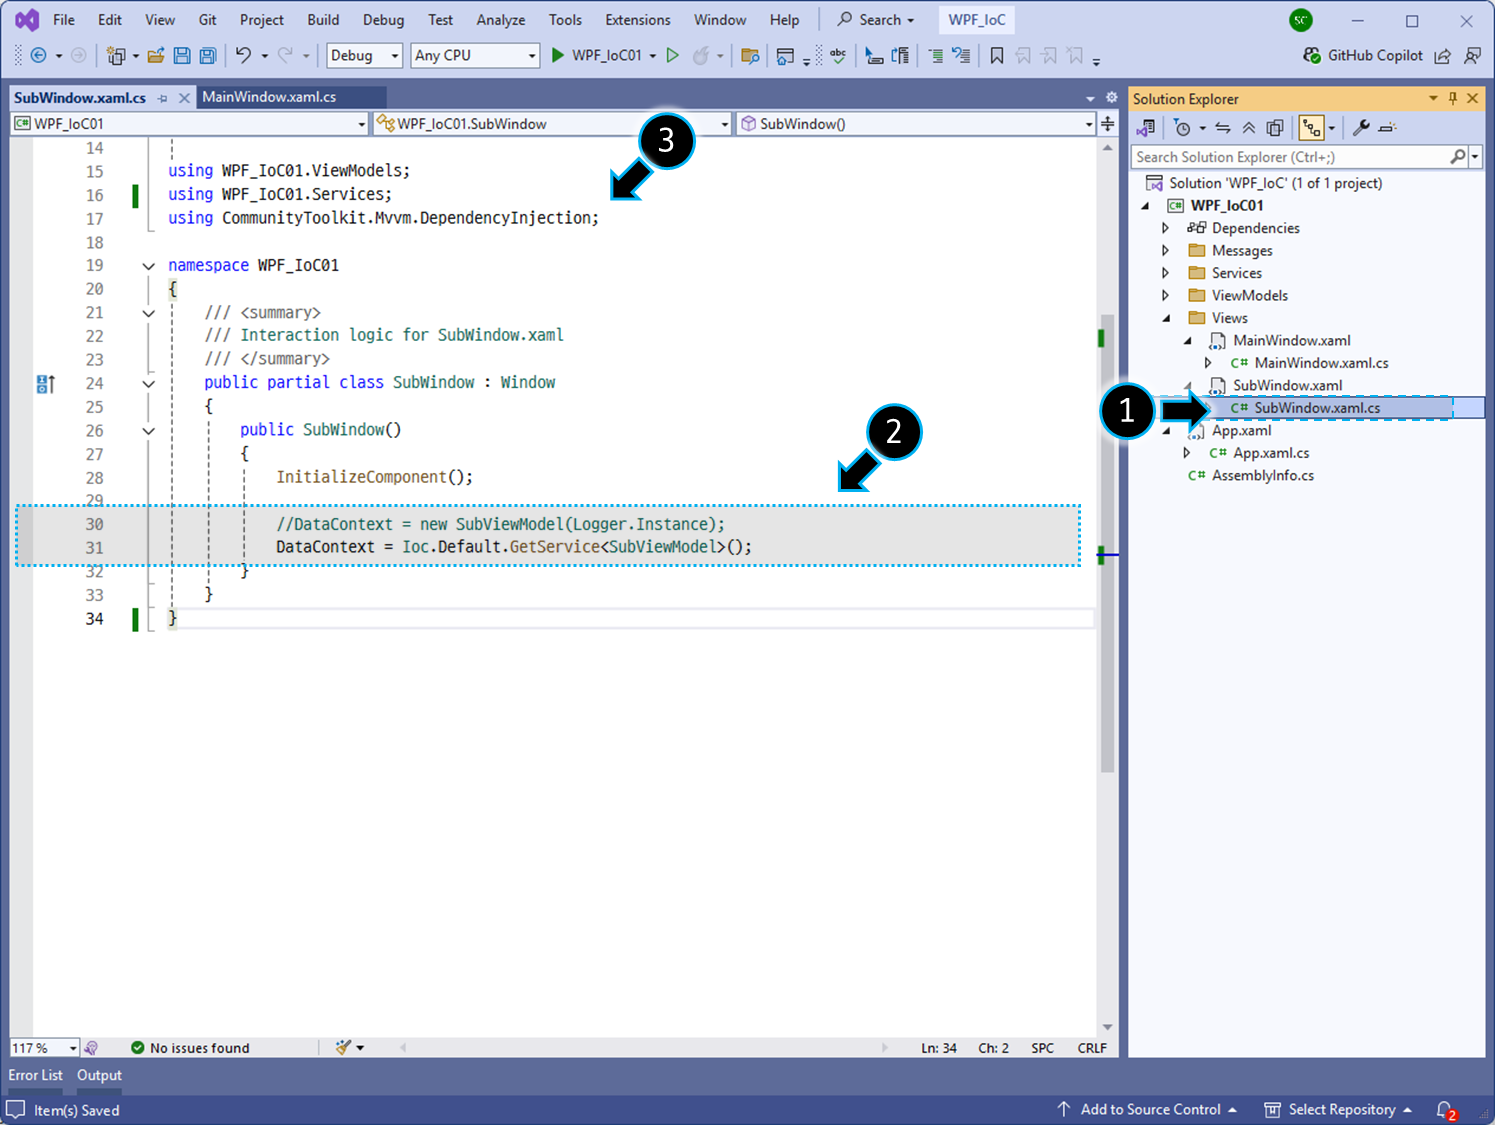Collapse the namespace WPF_IoC01 code block
This screenshot has height=1125, width=1495.
coord(149,266)
